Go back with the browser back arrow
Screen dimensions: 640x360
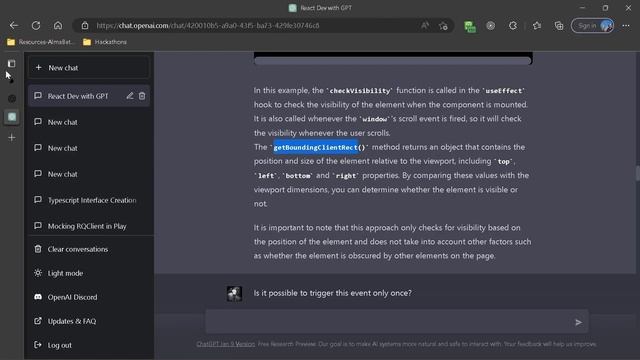tap(14, 26)
